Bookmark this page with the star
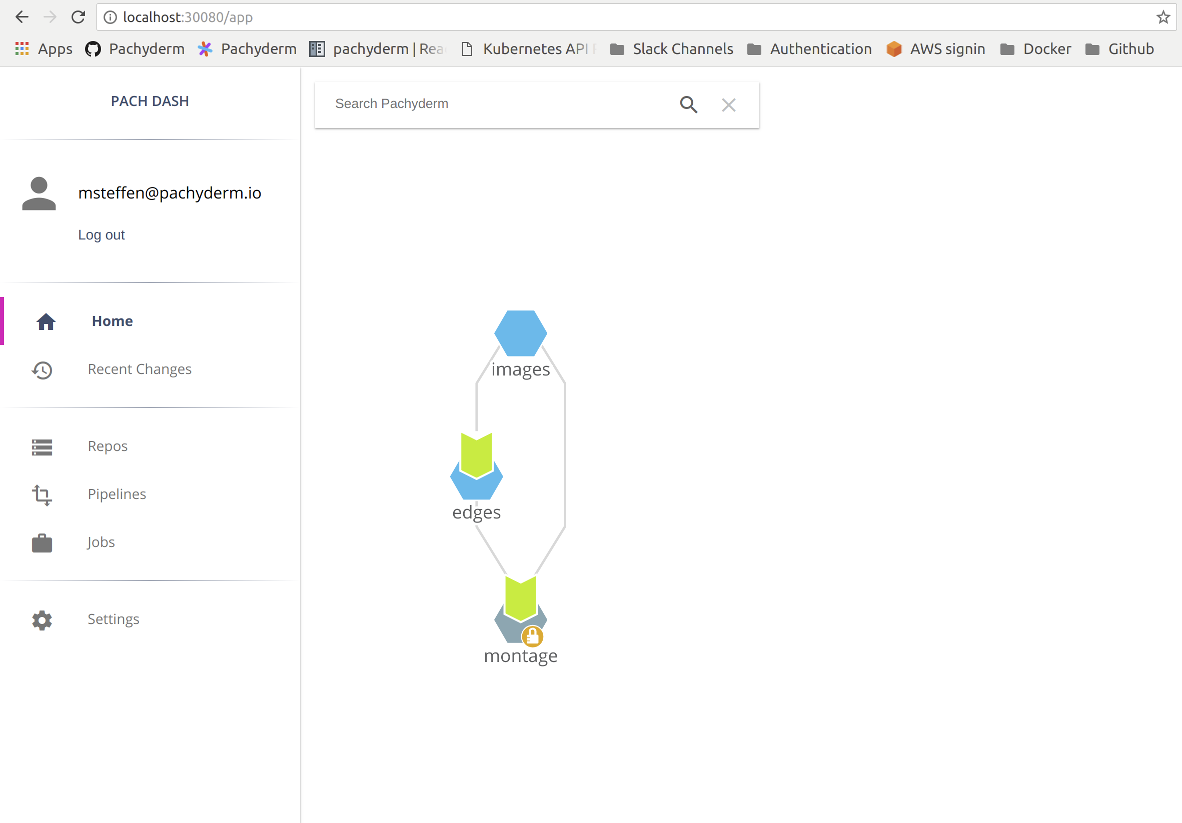Screen dimensions: 1182x823 pyautogui.click(x=1163, y=17)
